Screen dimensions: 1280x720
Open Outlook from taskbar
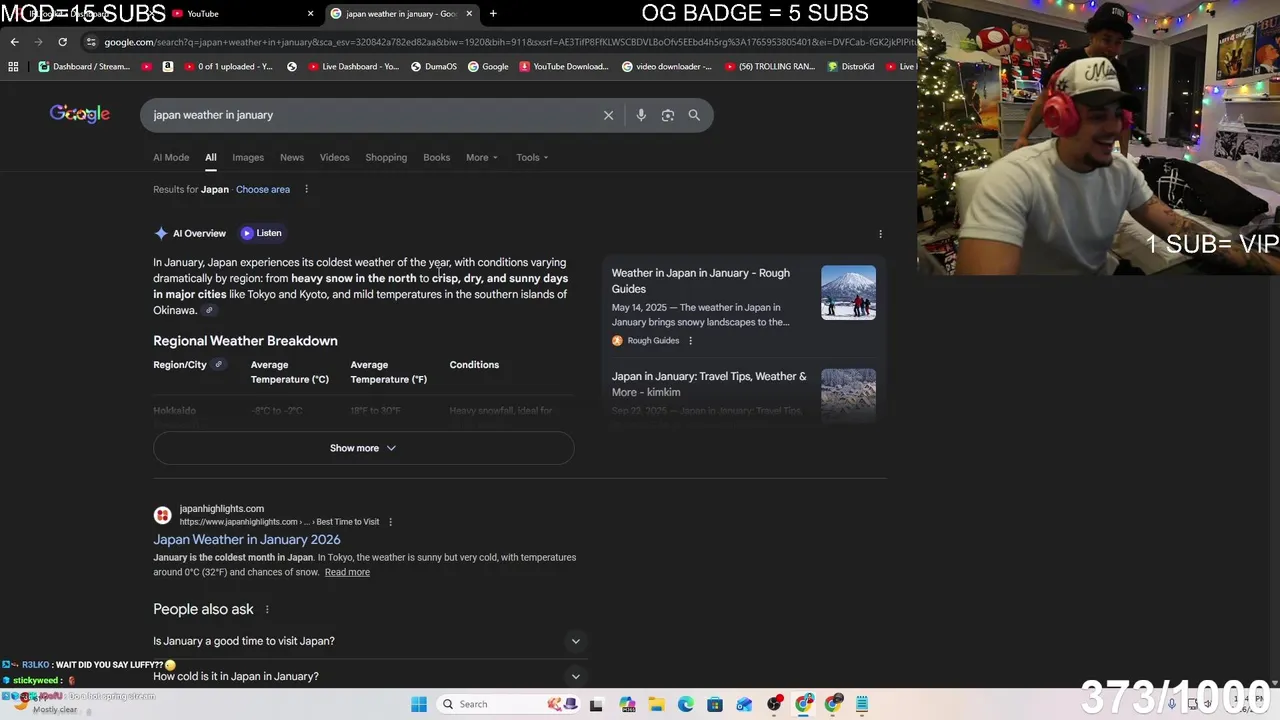(744, 704)
